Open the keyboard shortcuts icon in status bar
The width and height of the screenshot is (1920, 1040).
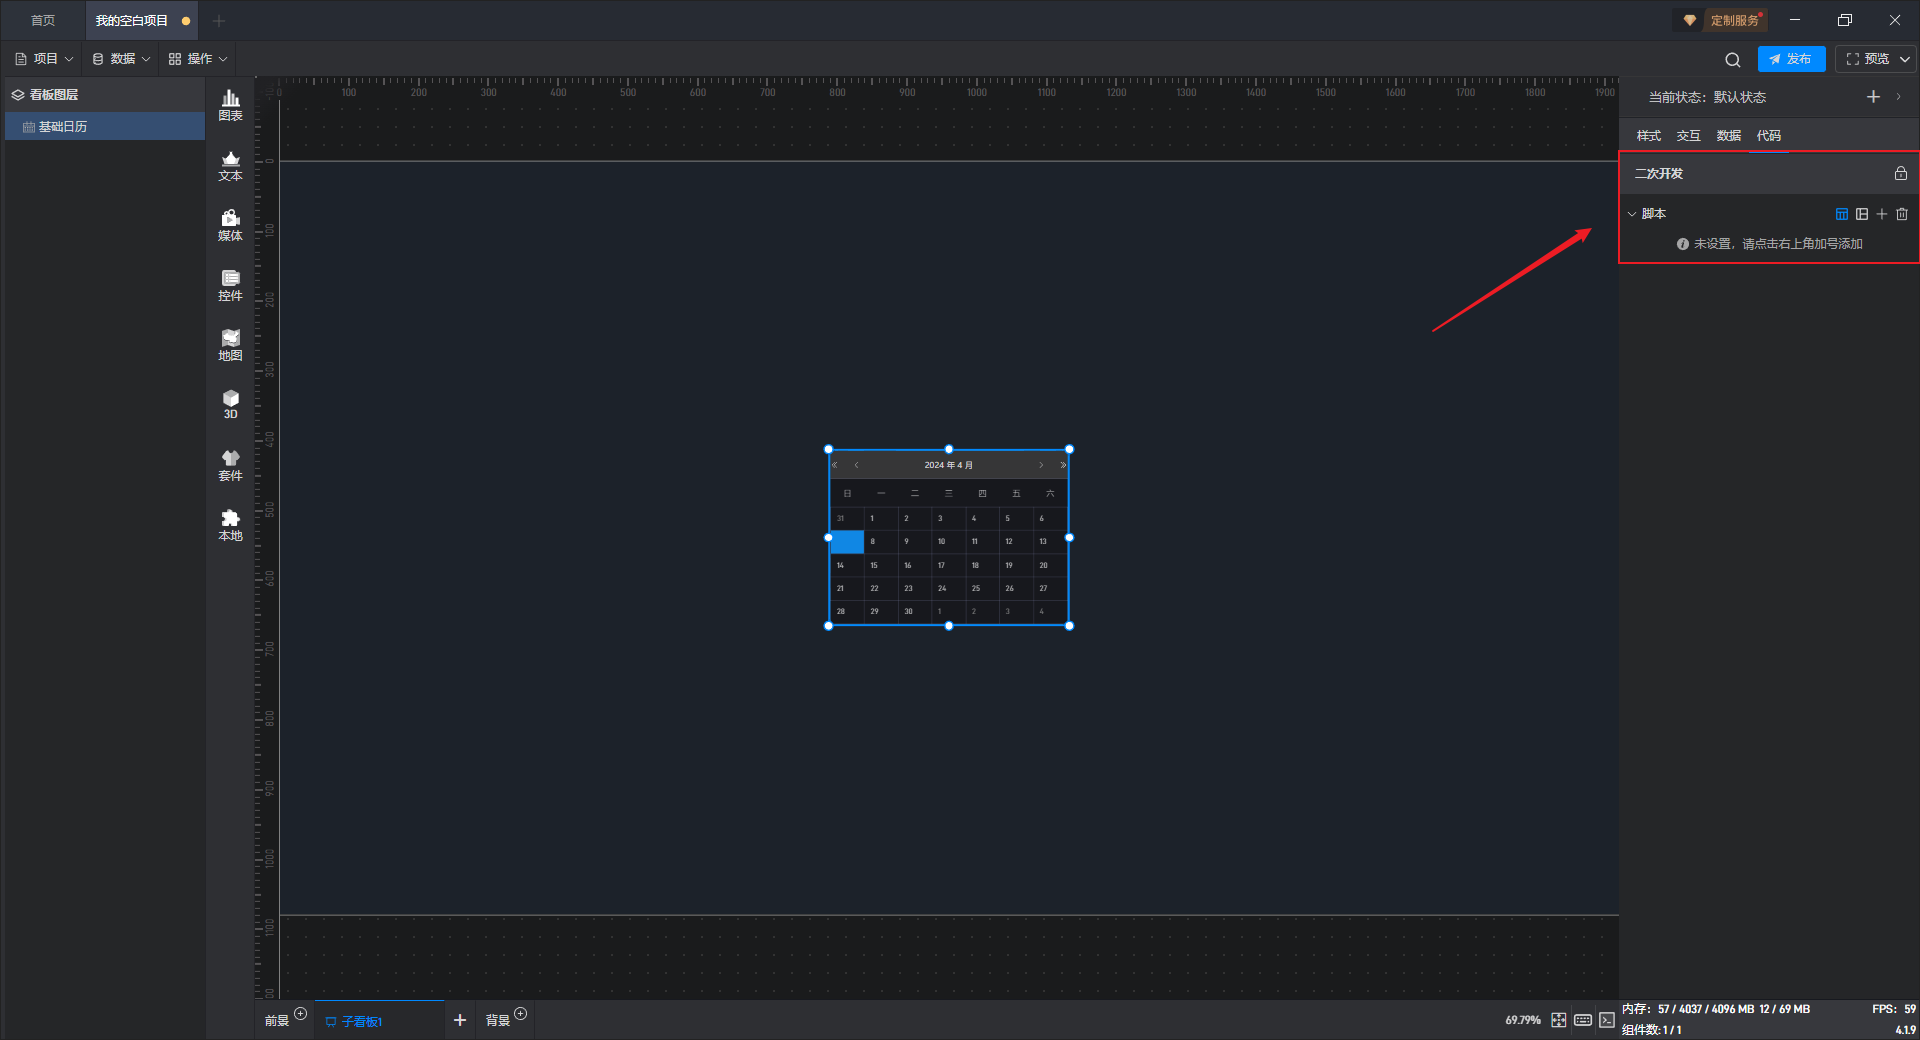click(1583, 1020)
